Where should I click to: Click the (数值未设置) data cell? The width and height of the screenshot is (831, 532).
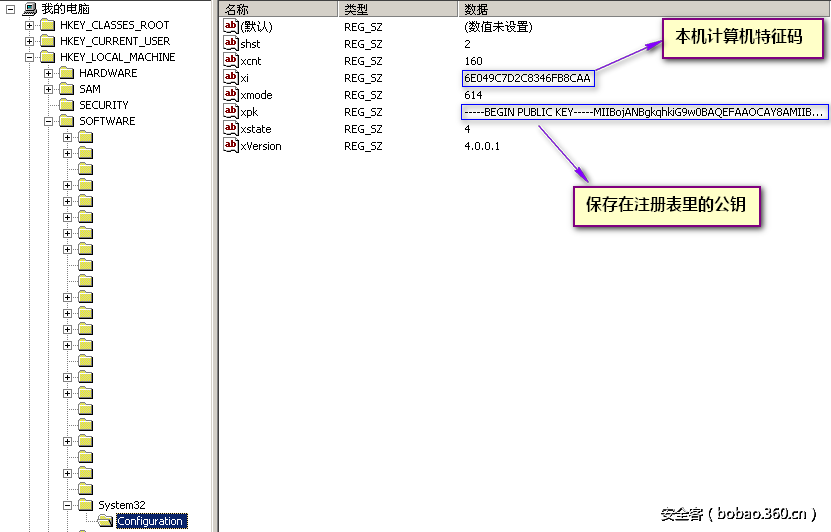pos(498,26)
